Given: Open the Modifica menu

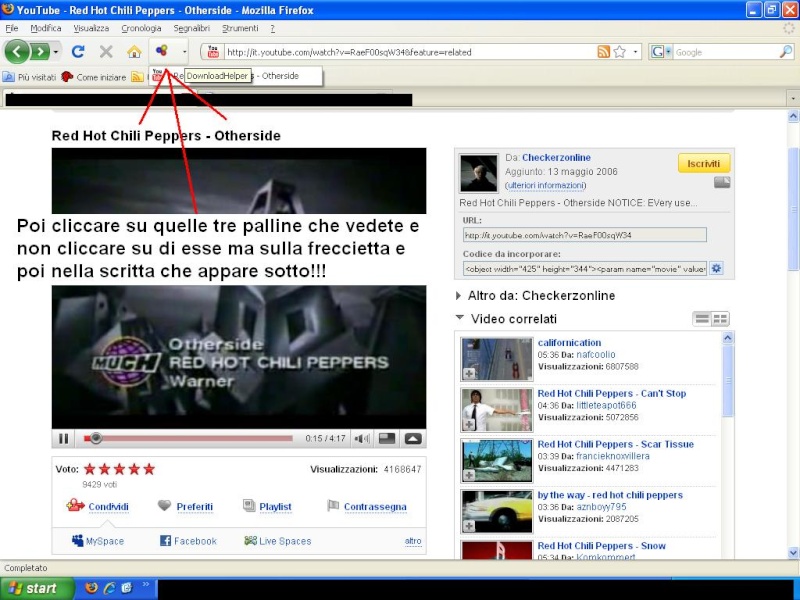Looking at the screenshot, I should [45, 28].
